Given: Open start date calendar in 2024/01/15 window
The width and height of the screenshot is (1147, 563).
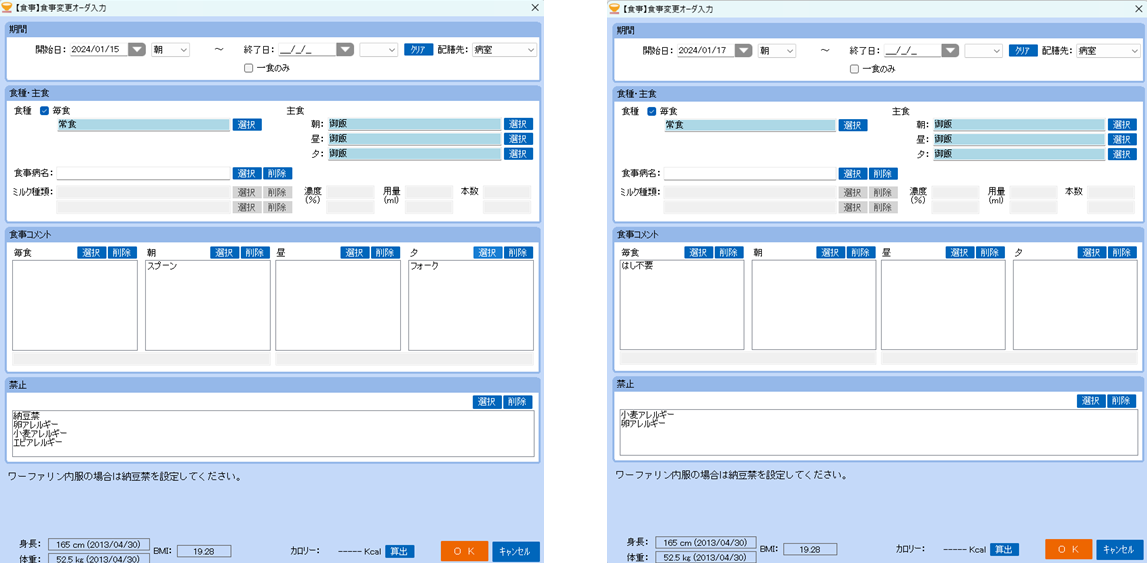Looking at the screenshot, I should (x=137, y=50).
